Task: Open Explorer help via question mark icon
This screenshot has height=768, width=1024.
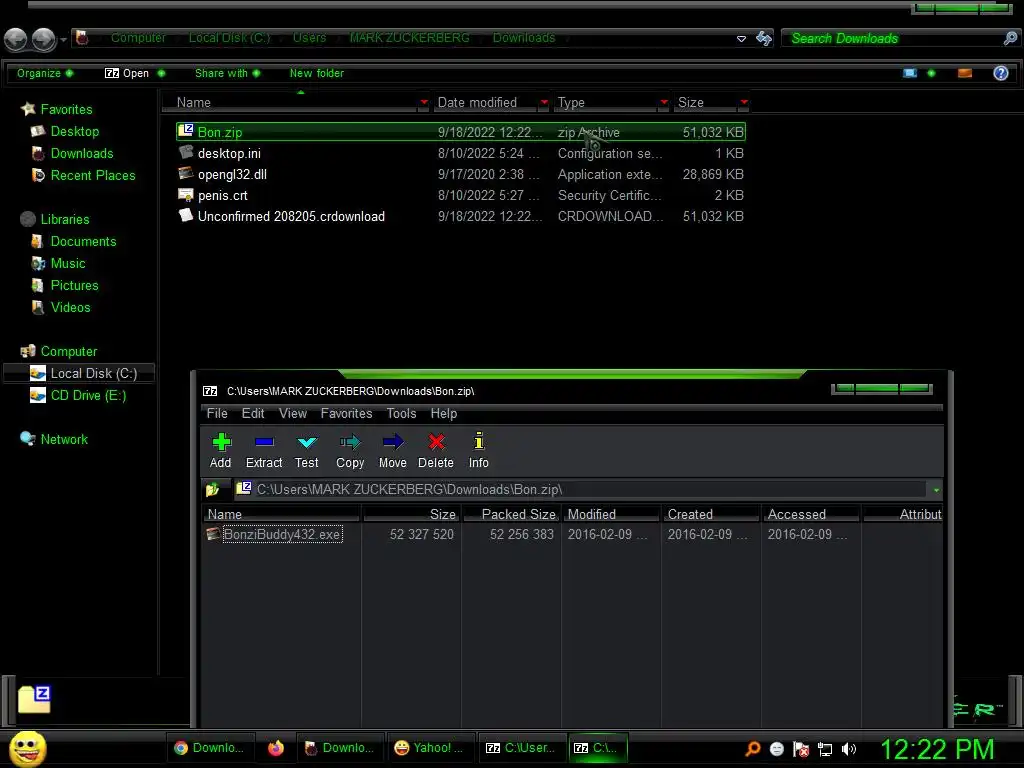Action: 1000,73
